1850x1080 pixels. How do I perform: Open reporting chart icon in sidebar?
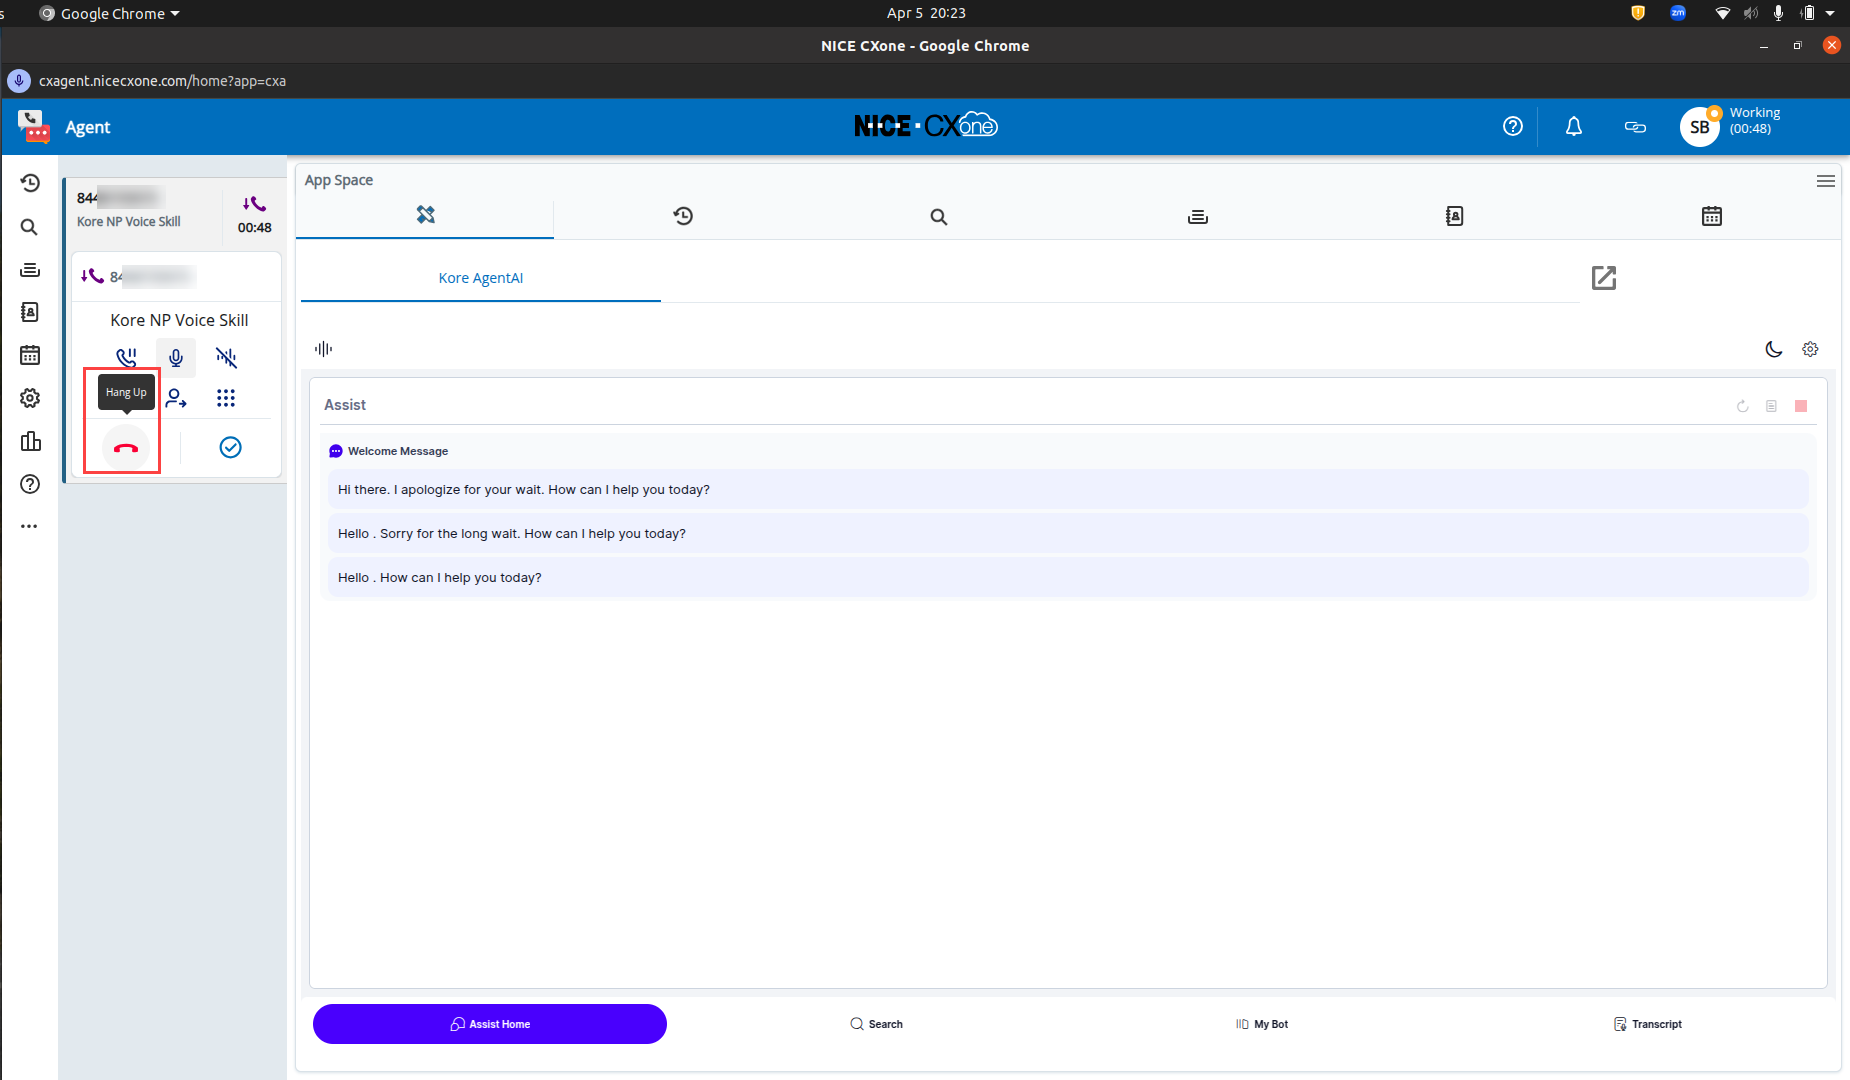pos(30,441)
